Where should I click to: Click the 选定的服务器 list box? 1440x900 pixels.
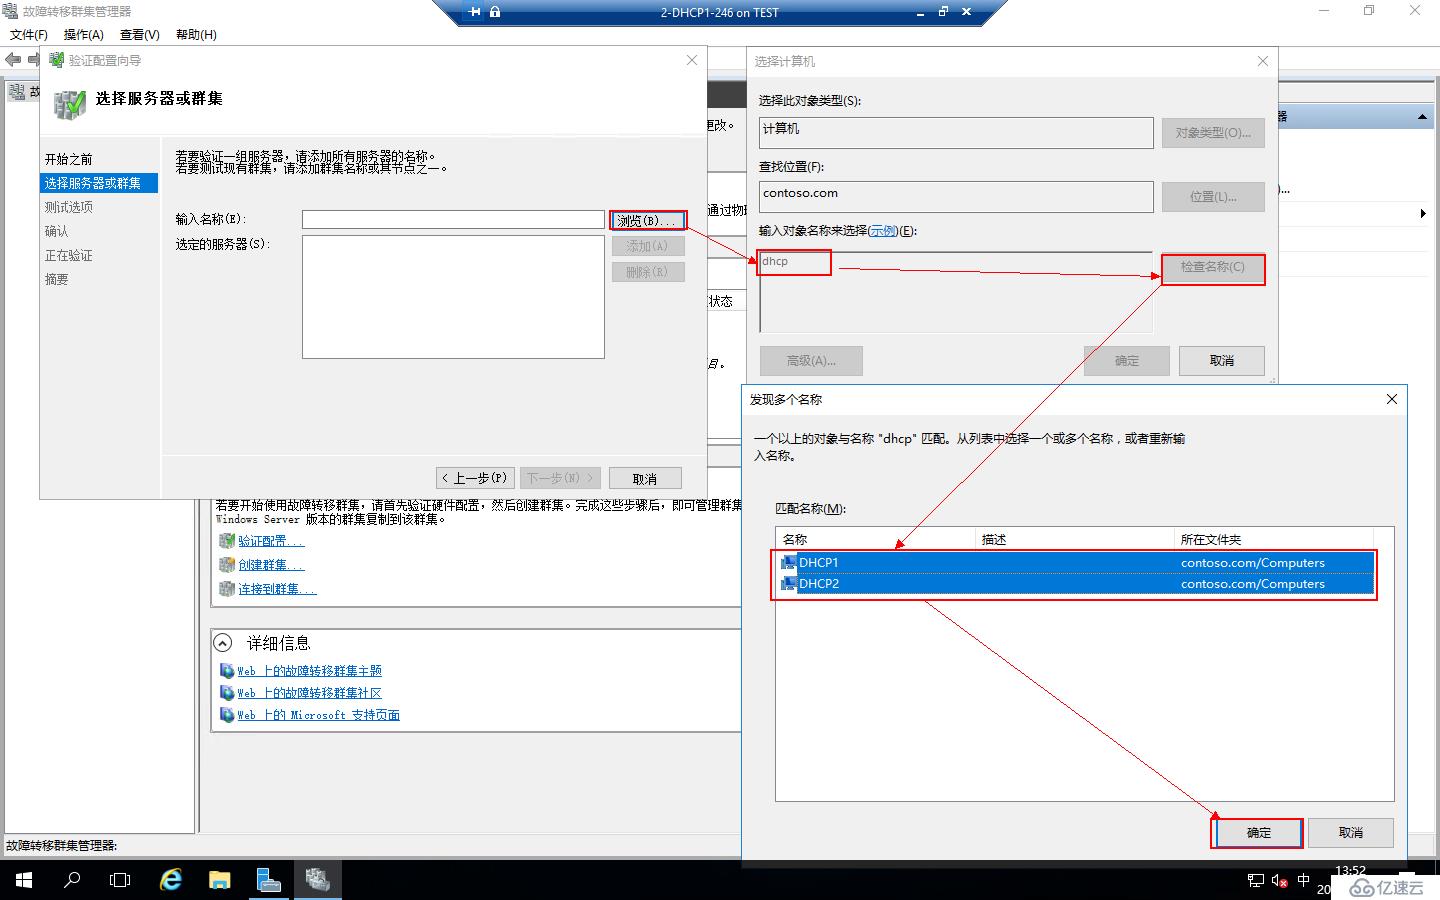(453, 297)
